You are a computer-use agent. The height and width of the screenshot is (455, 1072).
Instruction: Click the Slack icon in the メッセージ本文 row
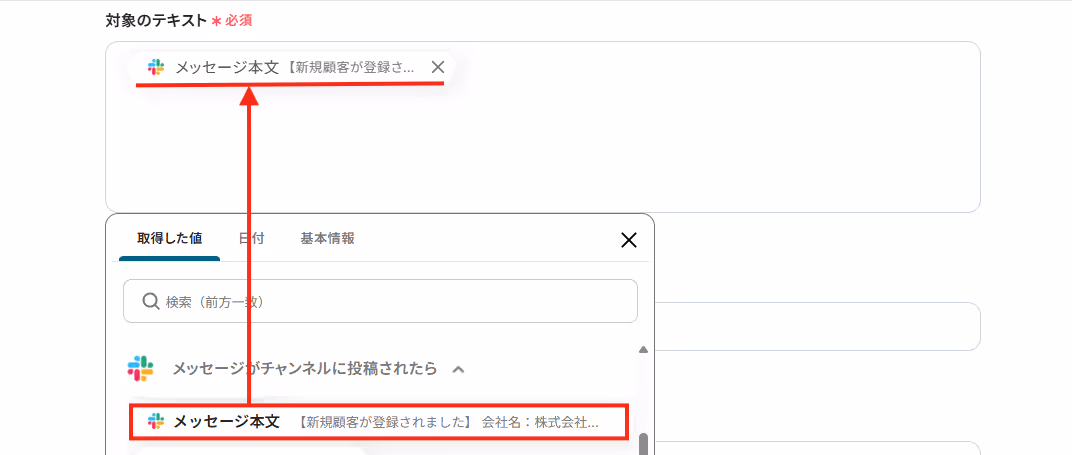coord(156,422)
